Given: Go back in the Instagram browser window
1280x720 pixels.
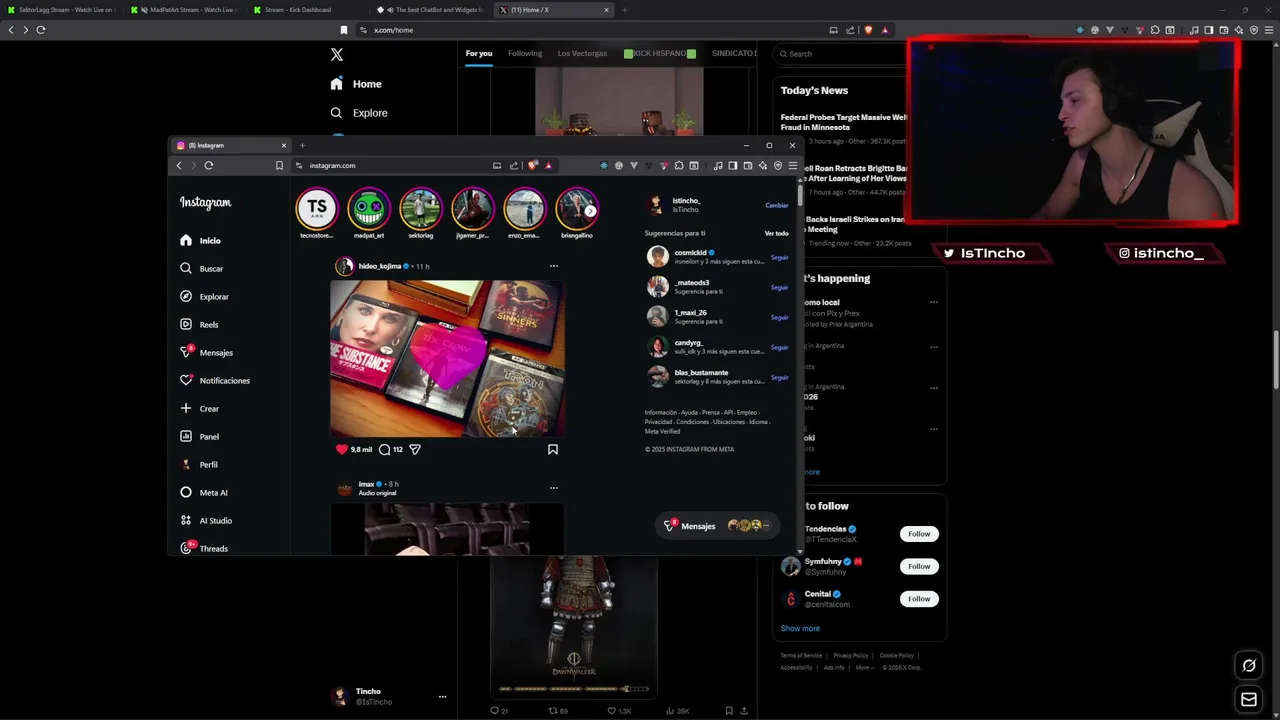Looking at the screenshot, I should pos(179,165).
